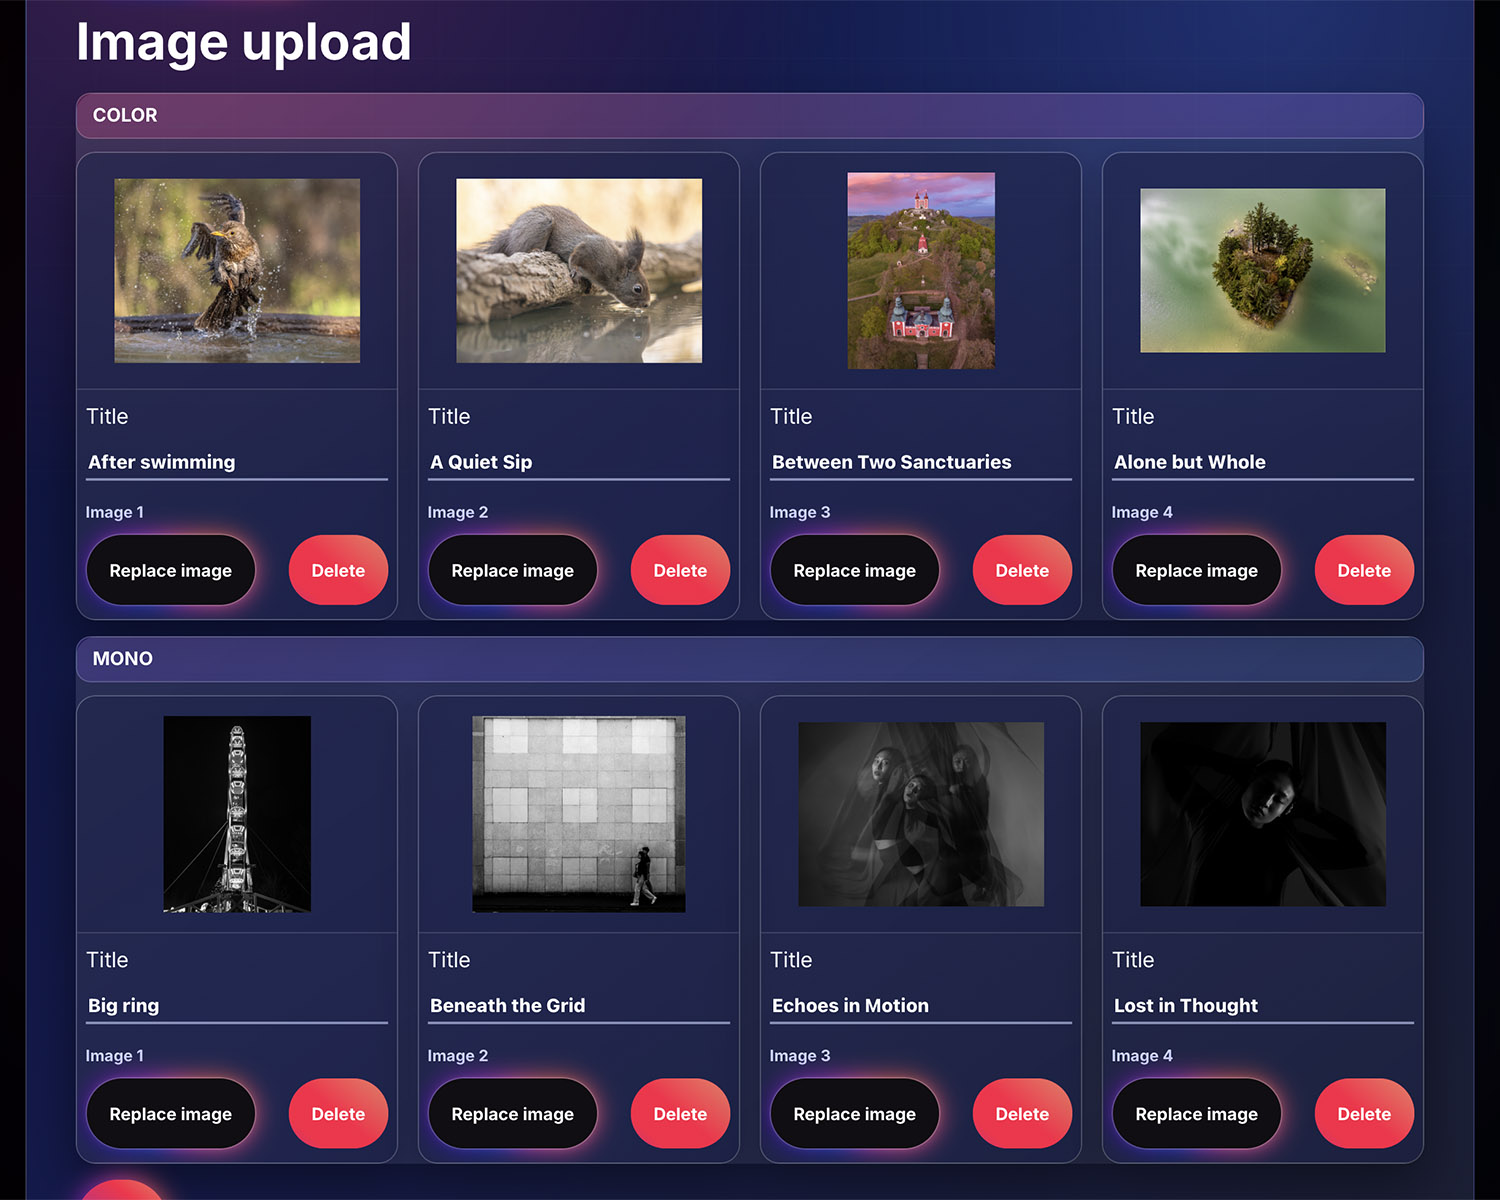Replace the Big ring image
The image size is (1500, 1200).
170,1114
